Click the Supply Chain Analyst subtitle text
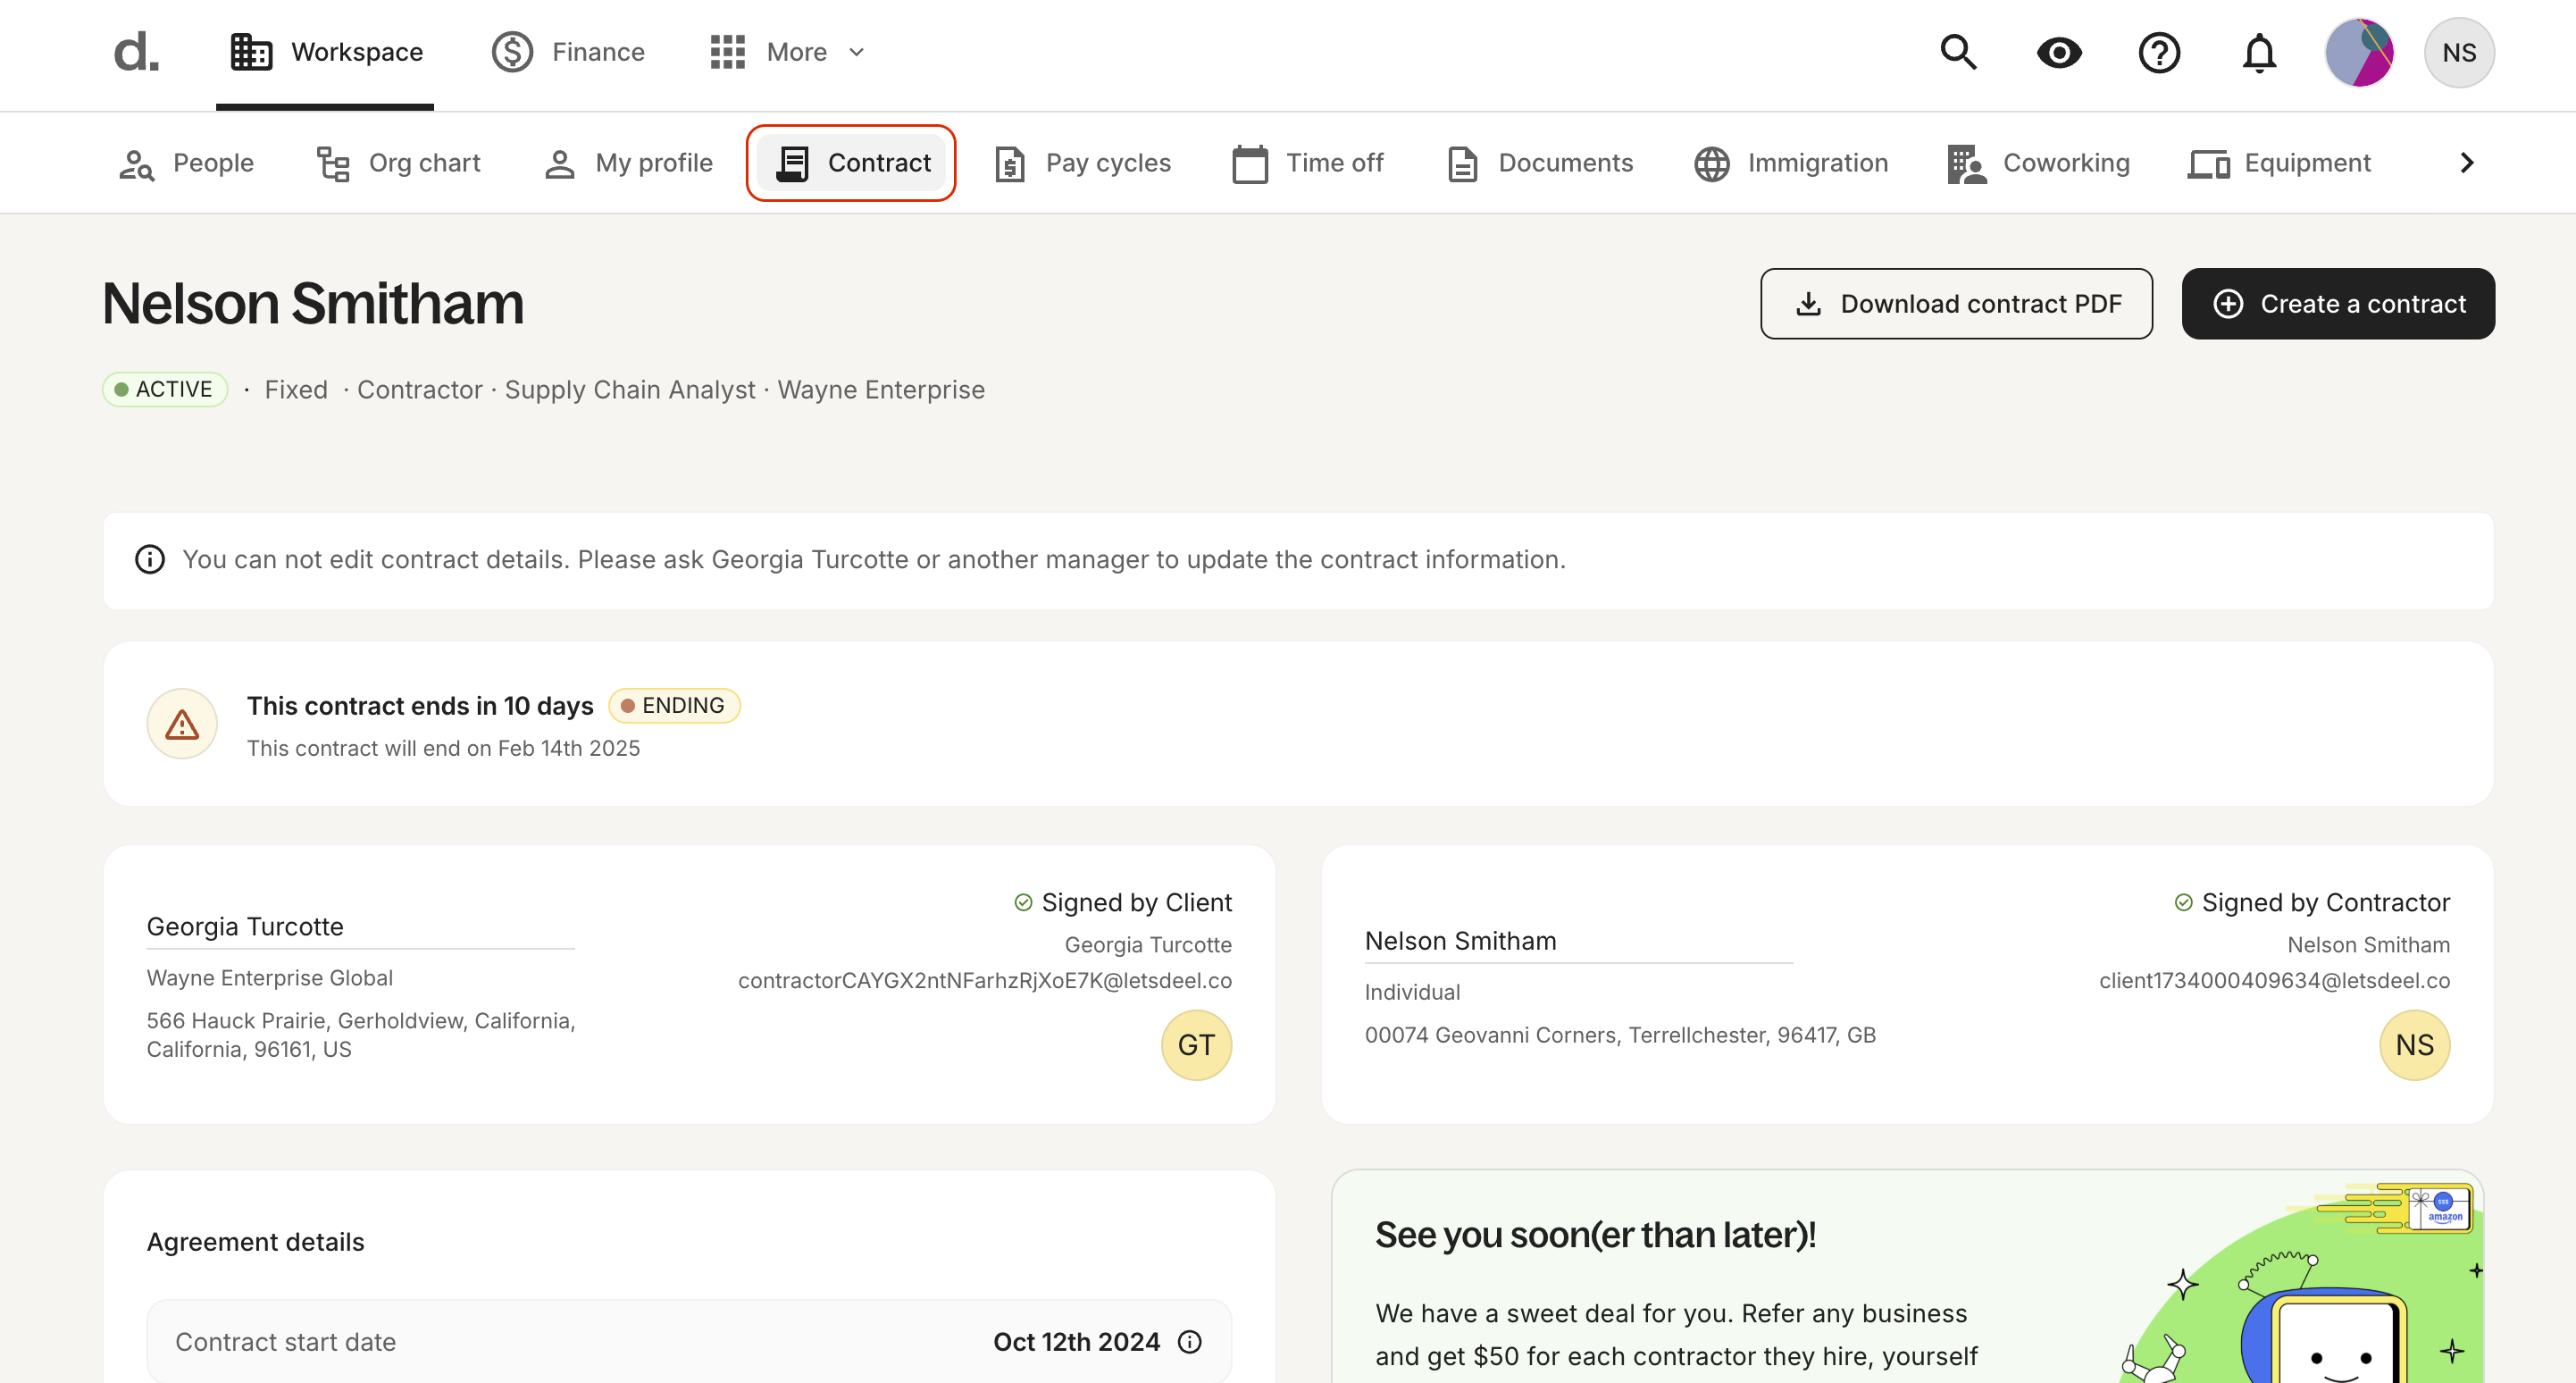 (x=630, y=390)
